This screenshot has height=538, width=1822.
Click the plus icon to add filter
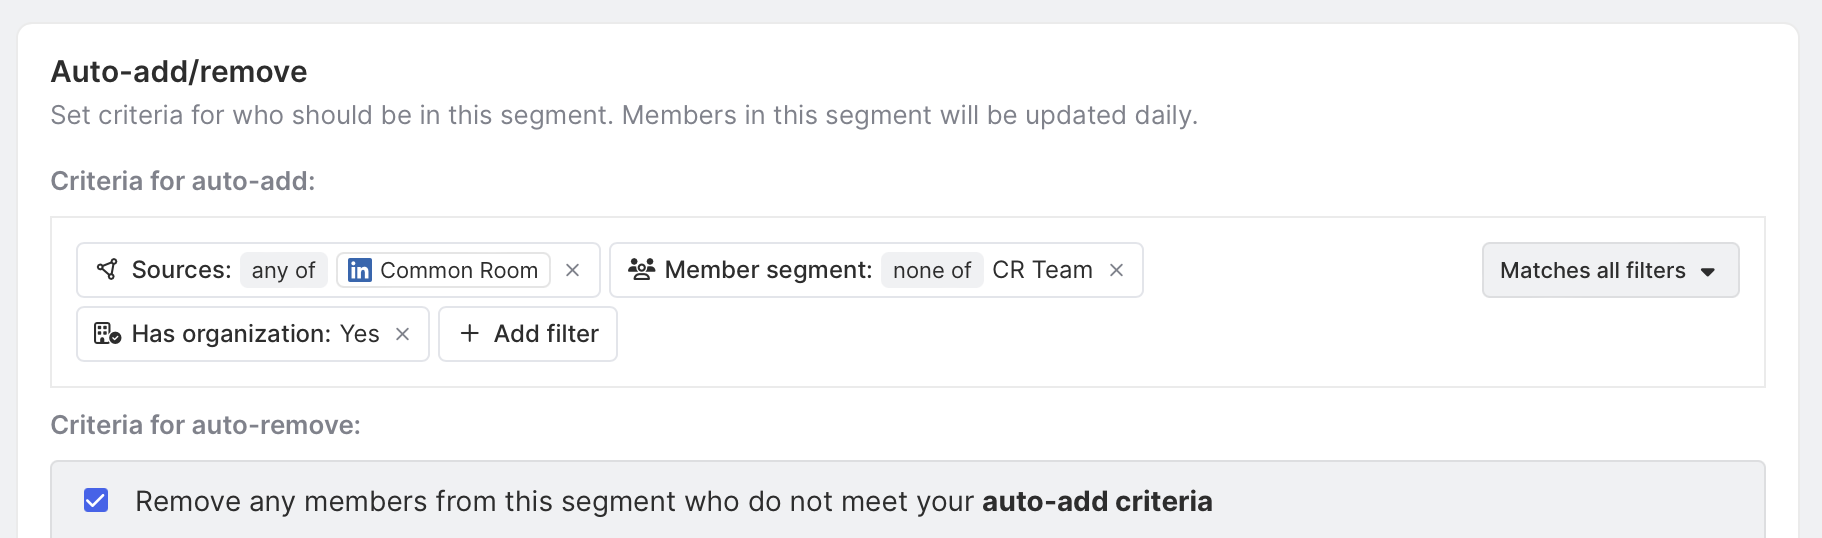(470, 333)
